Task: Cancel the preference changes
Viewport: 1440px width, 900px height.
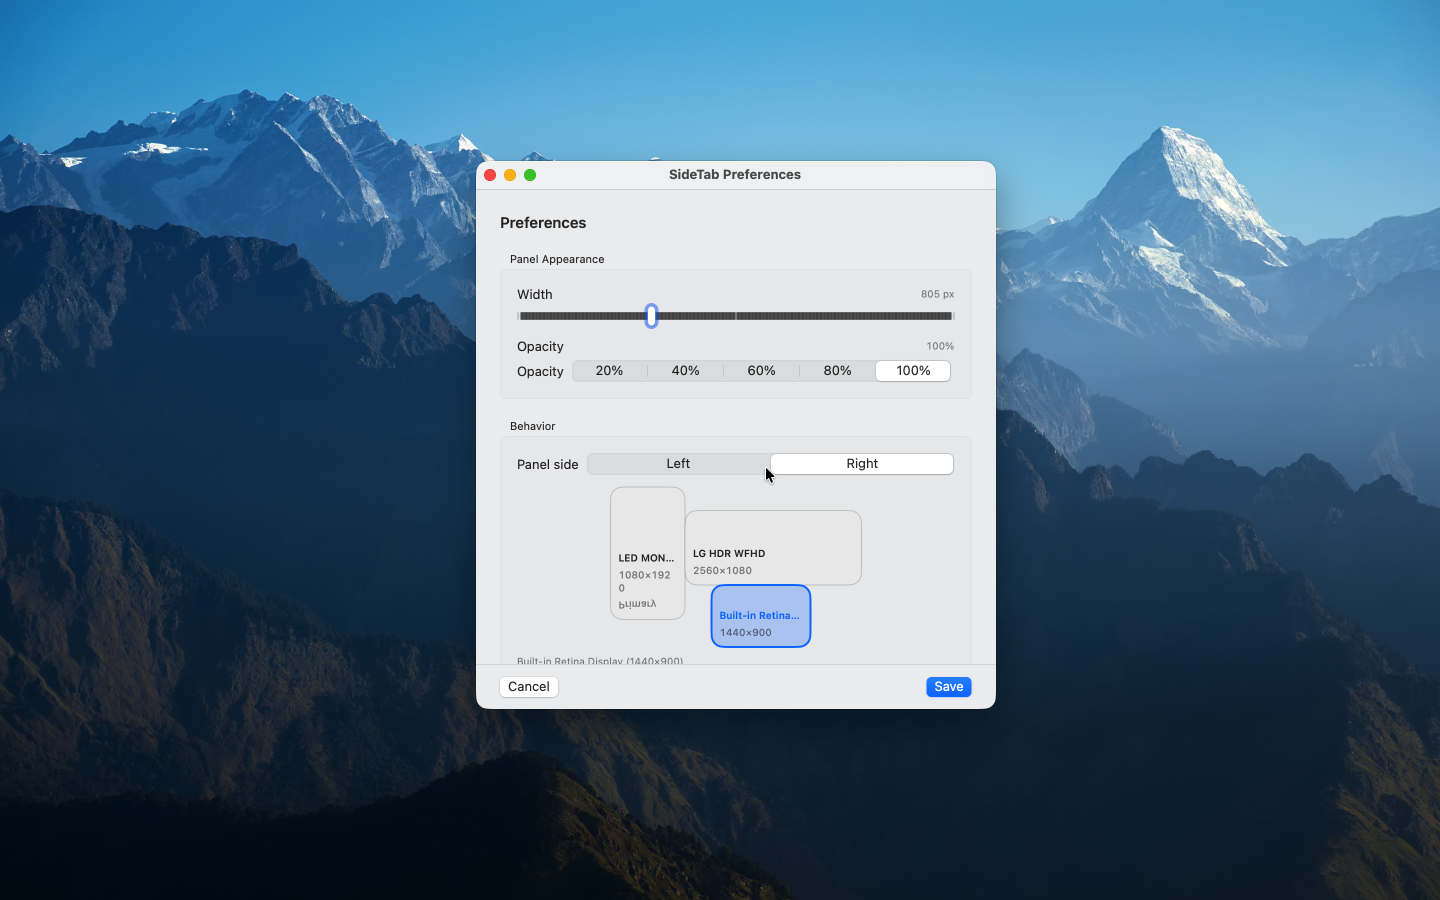Action: [528, 687]
